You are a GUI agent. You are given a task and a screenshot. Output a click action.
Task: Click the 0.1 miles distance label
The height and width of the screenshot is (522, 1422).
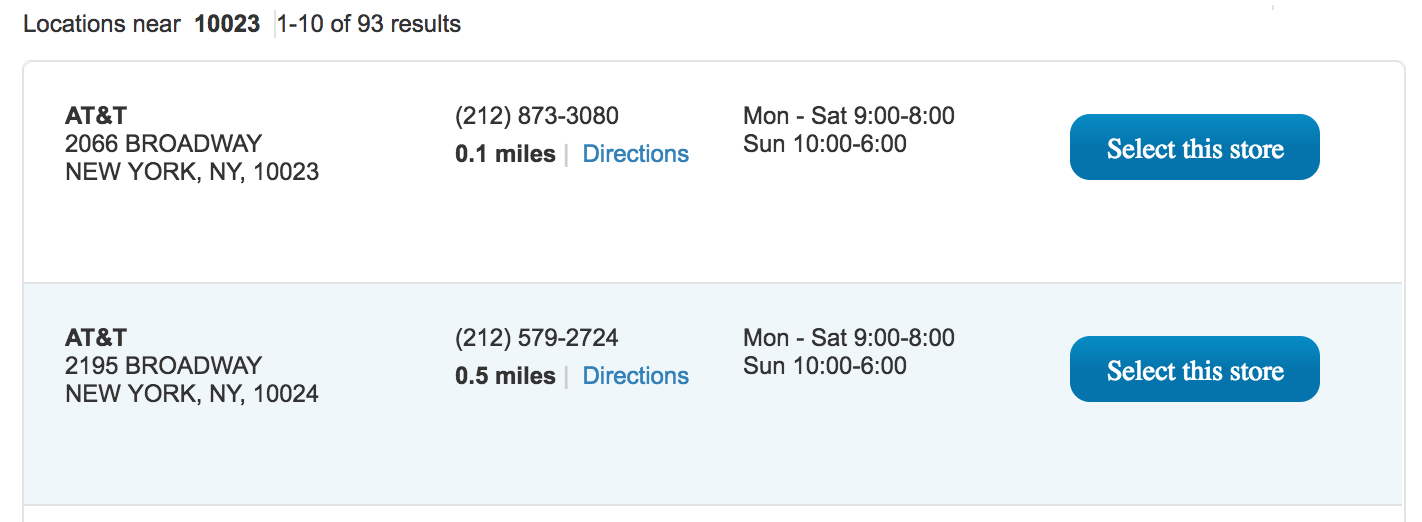[505, 154]
